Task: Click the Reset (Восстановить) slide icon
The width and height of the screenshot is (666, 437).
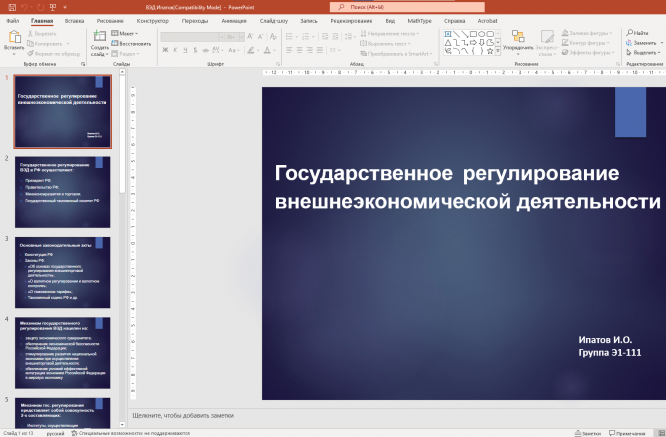Action: pos(132,44)
